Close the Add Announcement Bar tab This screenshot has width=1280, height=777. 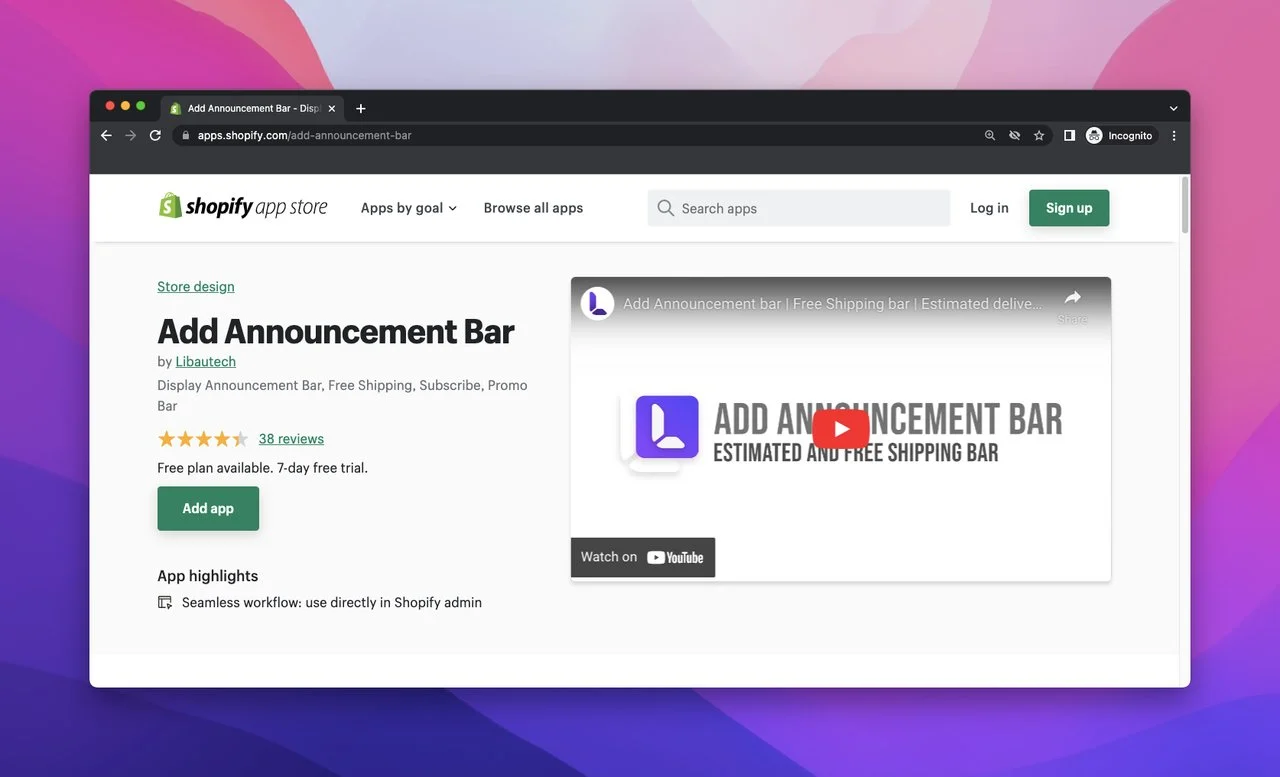tap(332, 109)
